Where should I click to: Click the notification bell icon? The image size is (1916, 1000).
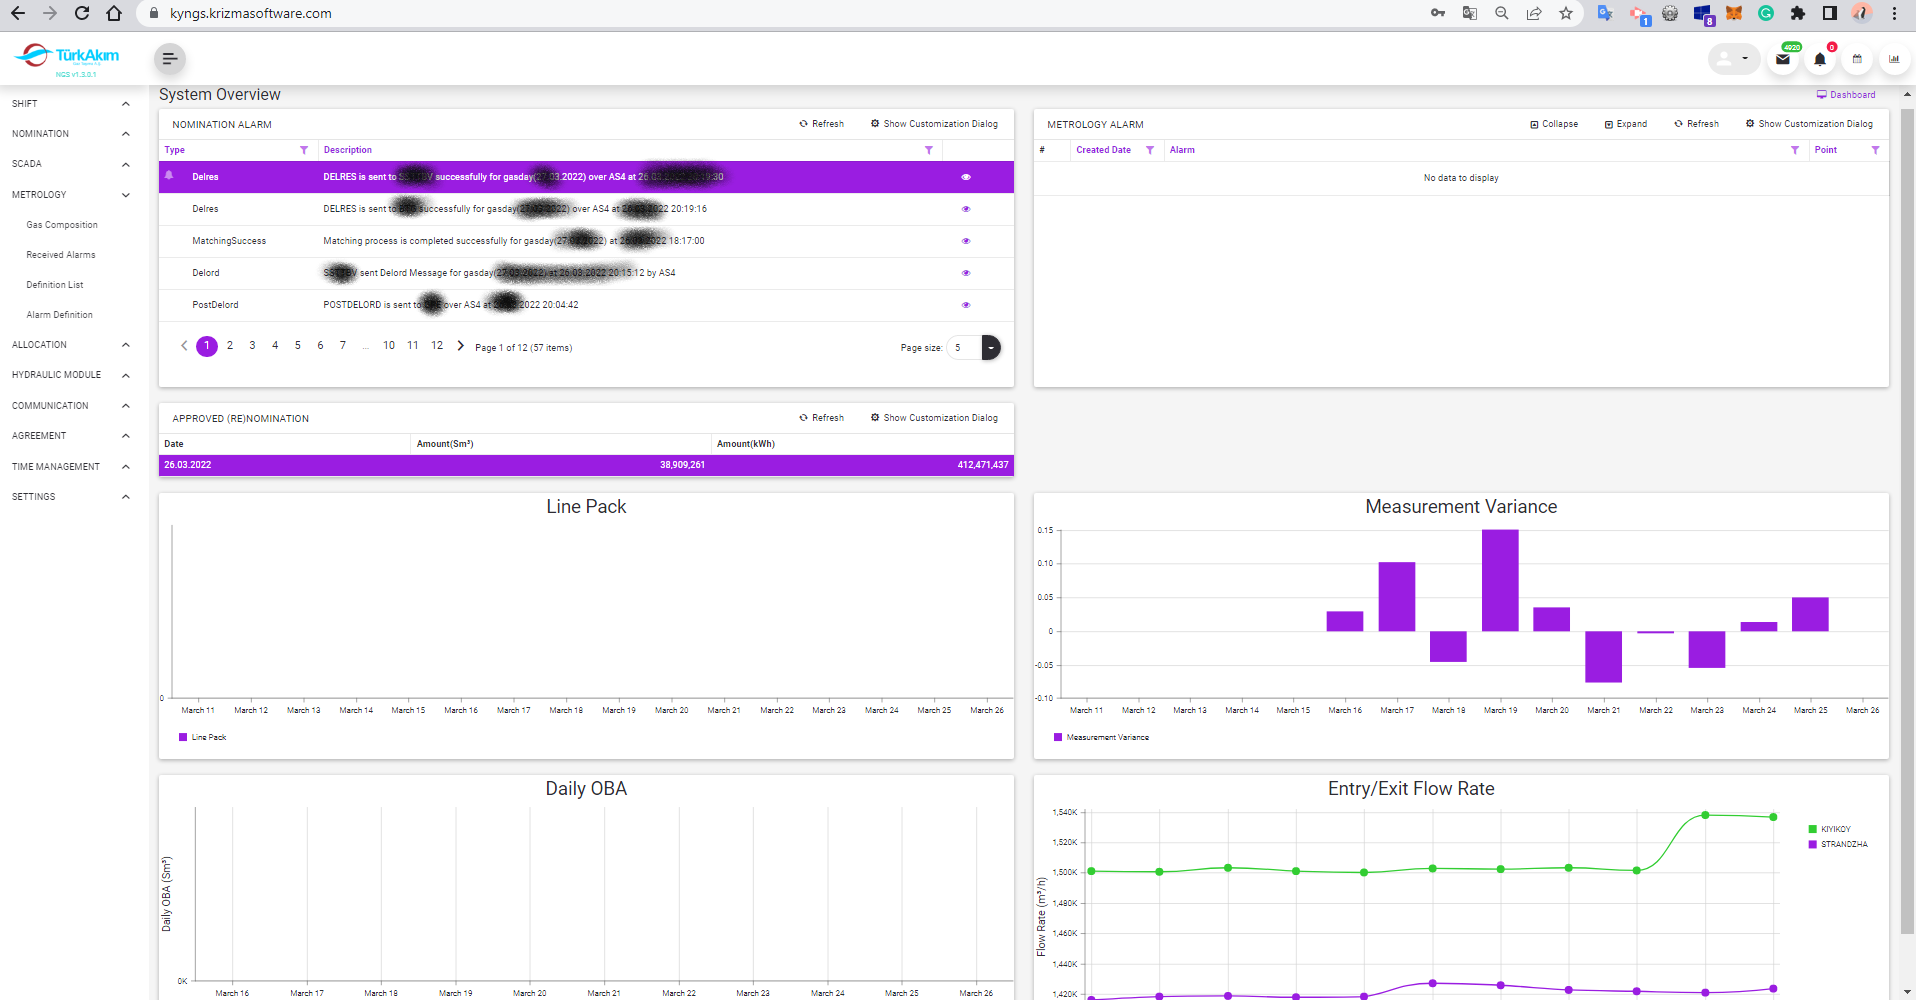pos(1820,60)
